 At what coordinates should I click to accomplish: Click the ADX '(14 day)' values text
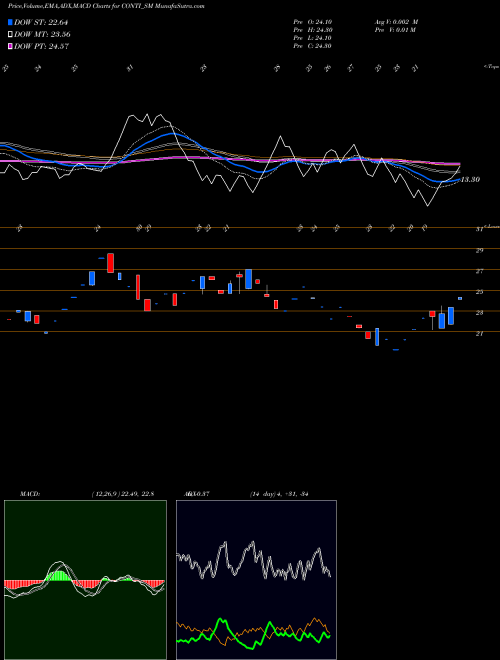[279, 494]
